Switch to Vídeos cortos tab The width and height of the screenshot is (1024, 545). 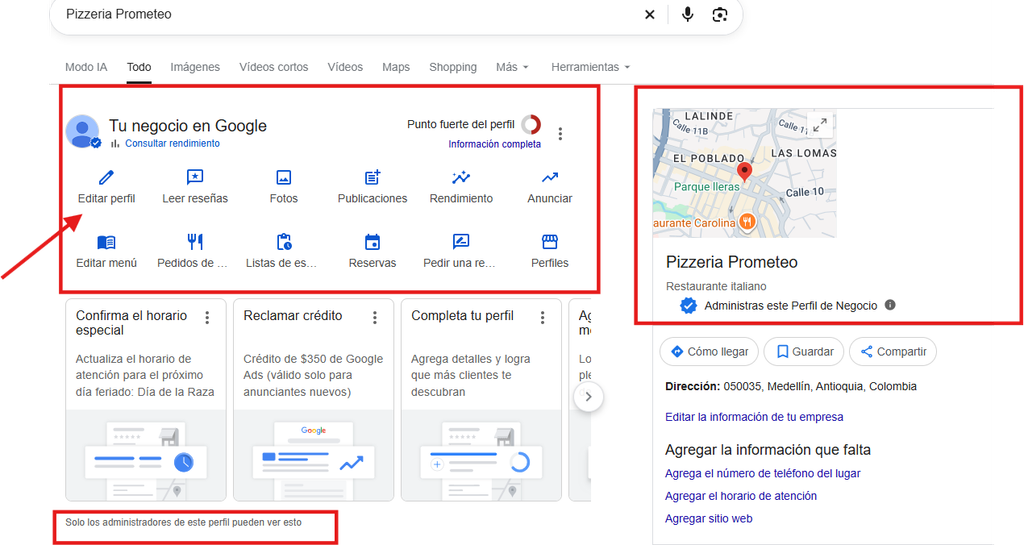tap(274, 67)
